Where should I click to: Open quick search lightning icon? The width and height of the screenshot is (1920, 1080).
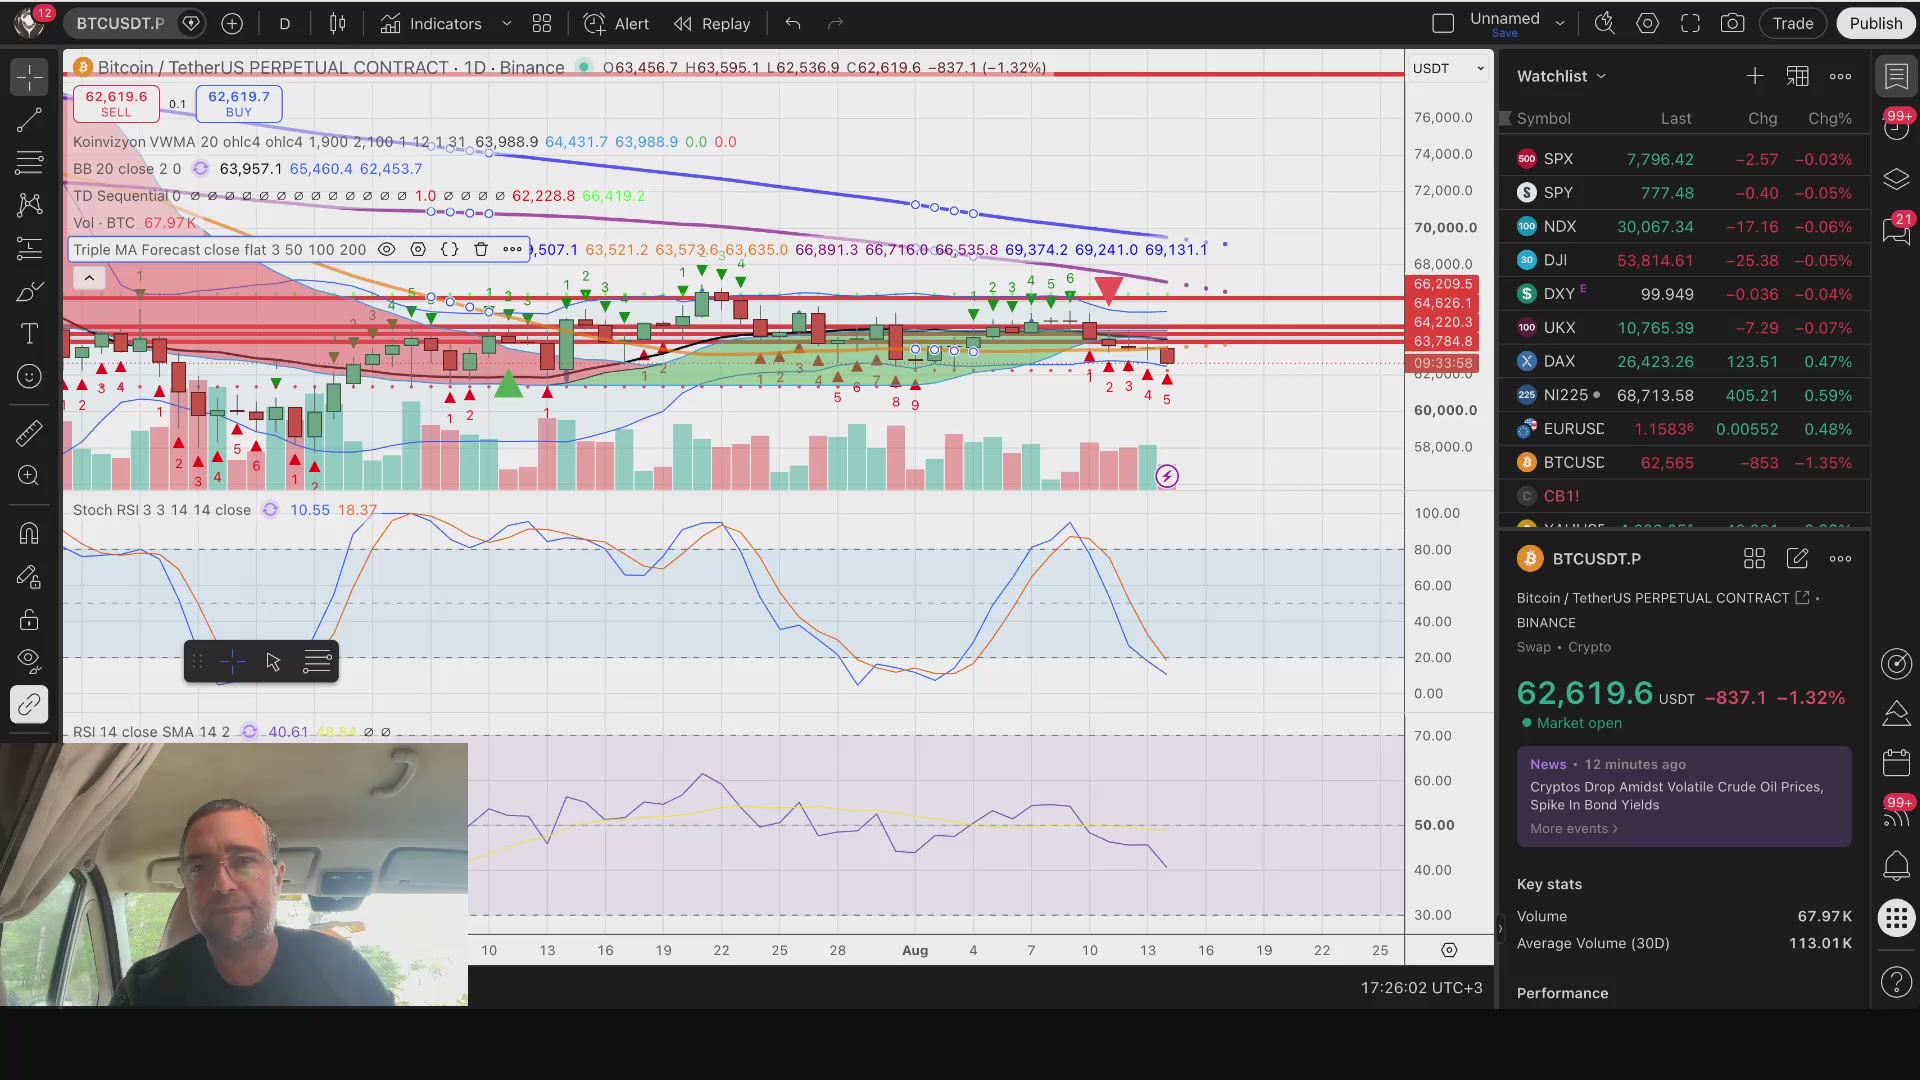click(x=1605, y=24)
